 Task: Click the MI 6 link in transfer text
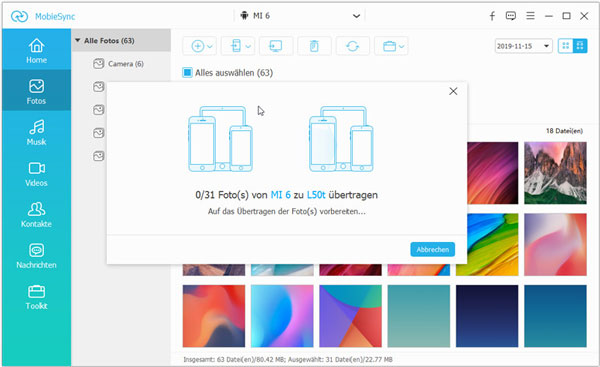click(x=280, y=195)
